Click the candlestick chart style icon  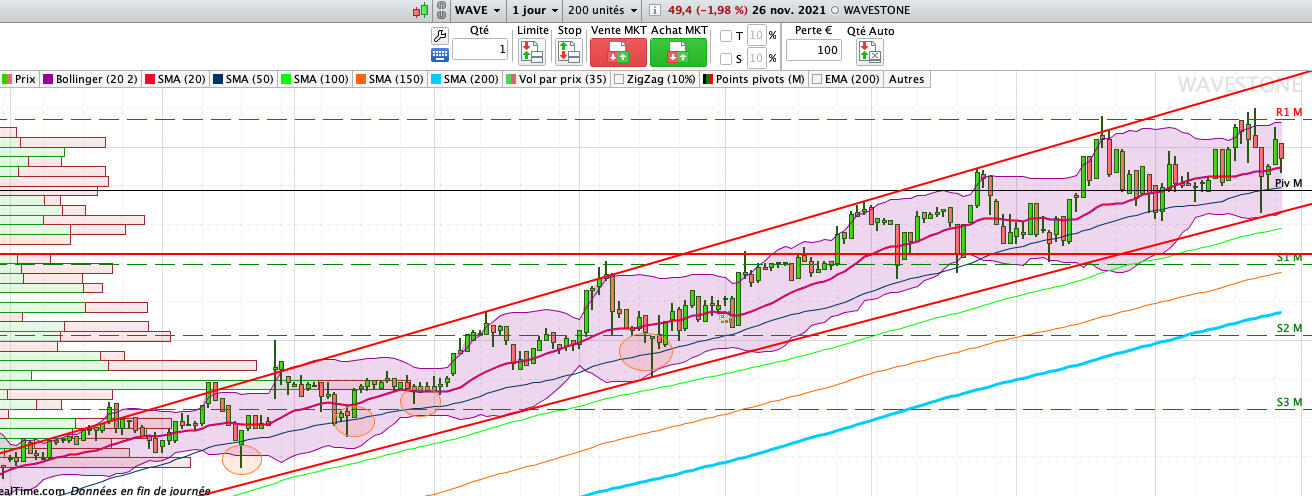click(420, 10)
